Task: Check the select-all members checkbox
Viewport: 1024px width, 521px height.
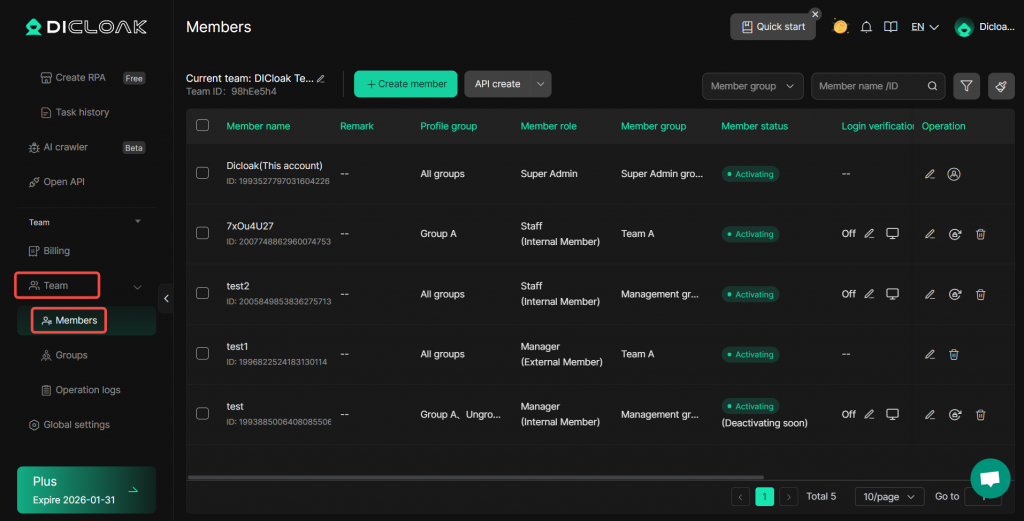Action: tap(203, 126)
